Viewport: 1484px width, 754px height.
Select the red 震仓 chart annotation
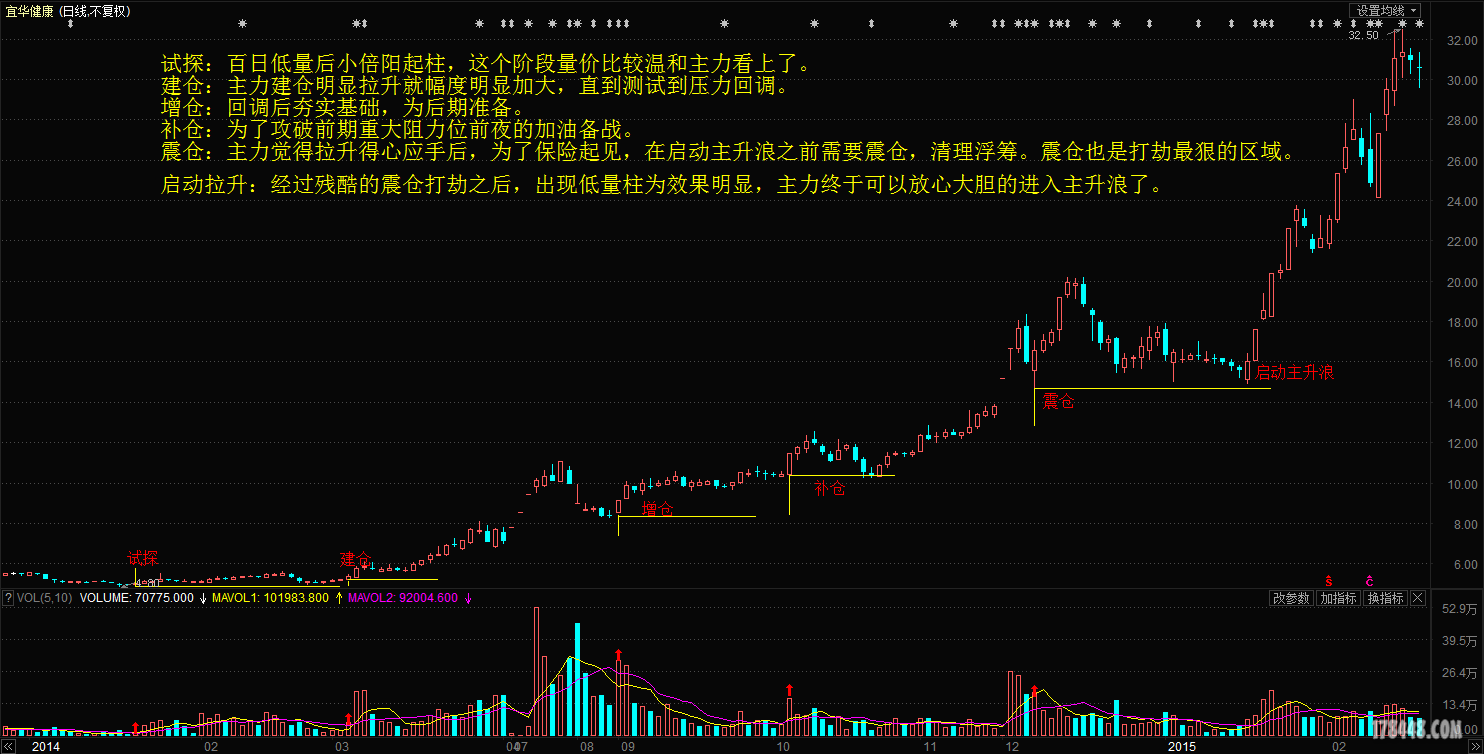[1058, 402]
